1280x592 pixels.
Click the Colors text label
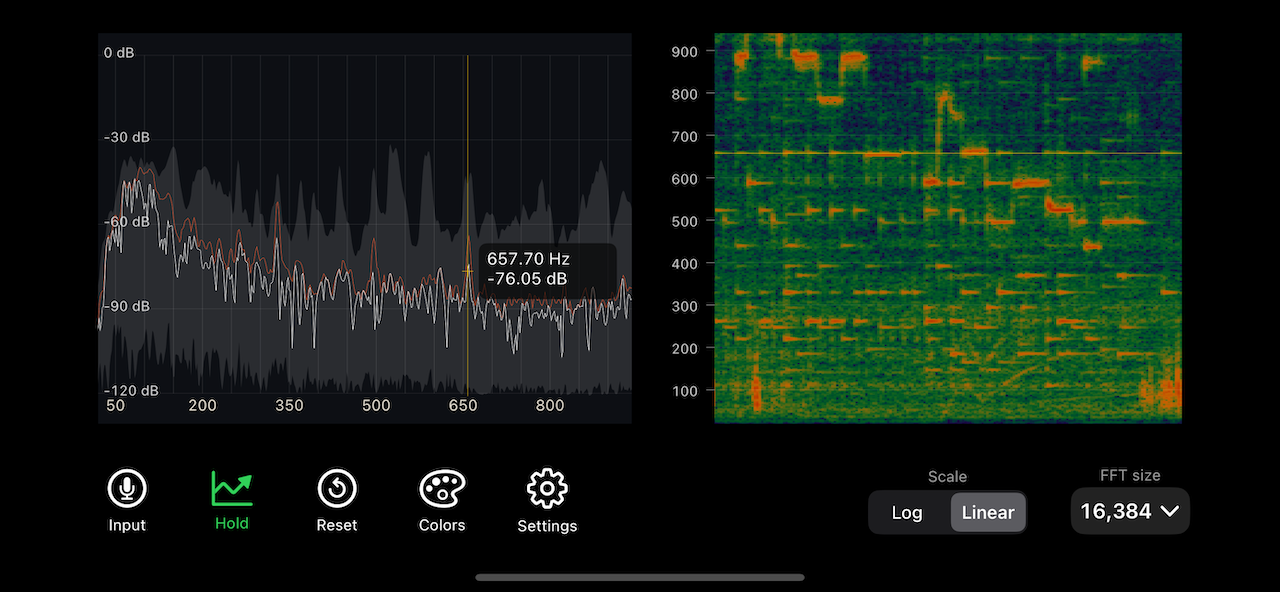[x=441, y=525]
